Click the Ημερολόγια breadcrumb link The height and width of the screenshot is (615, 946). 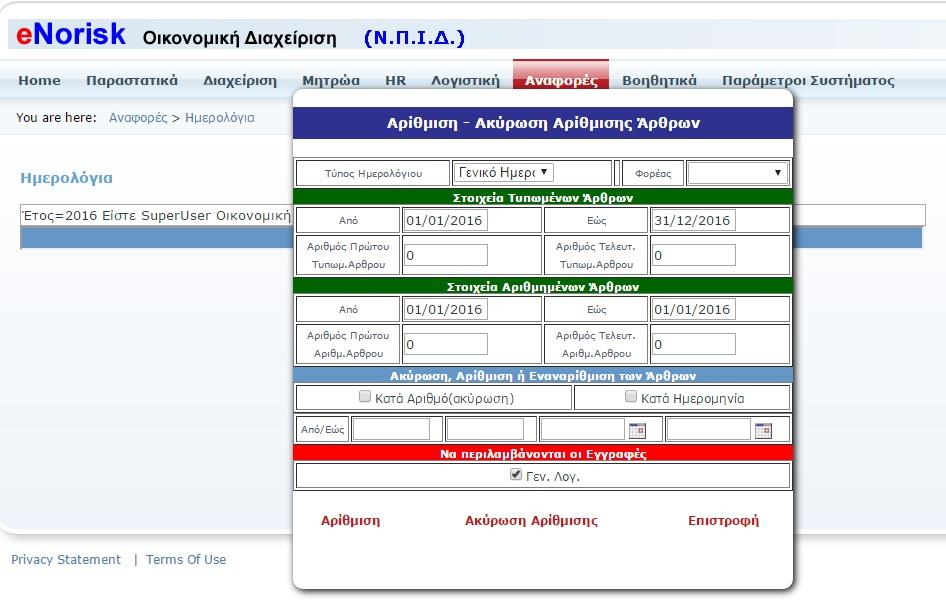pyautogui.click(x=220, y=118)
